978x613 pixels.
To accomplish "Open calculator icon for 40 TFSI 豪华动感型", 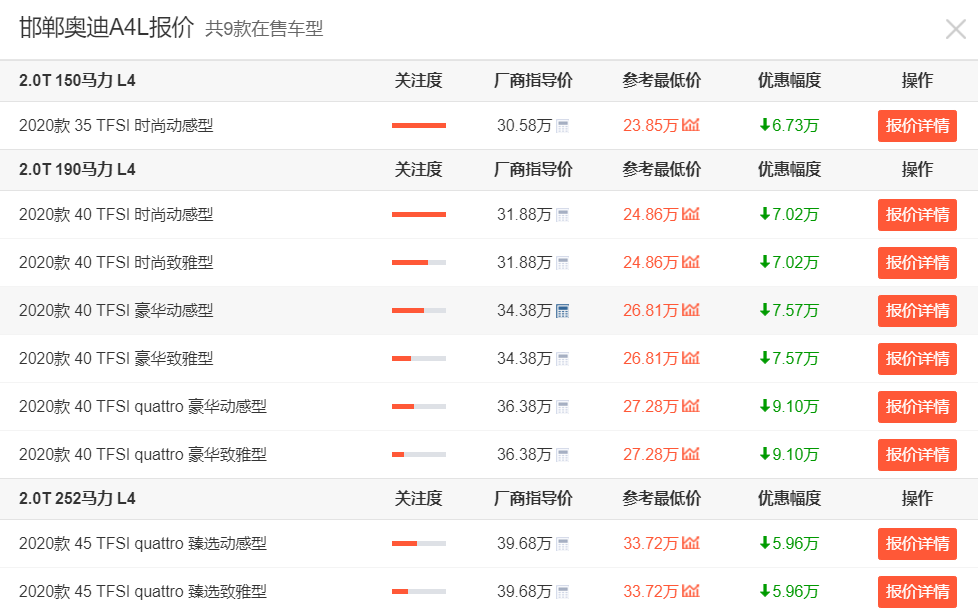I will (x=563, y=311).
